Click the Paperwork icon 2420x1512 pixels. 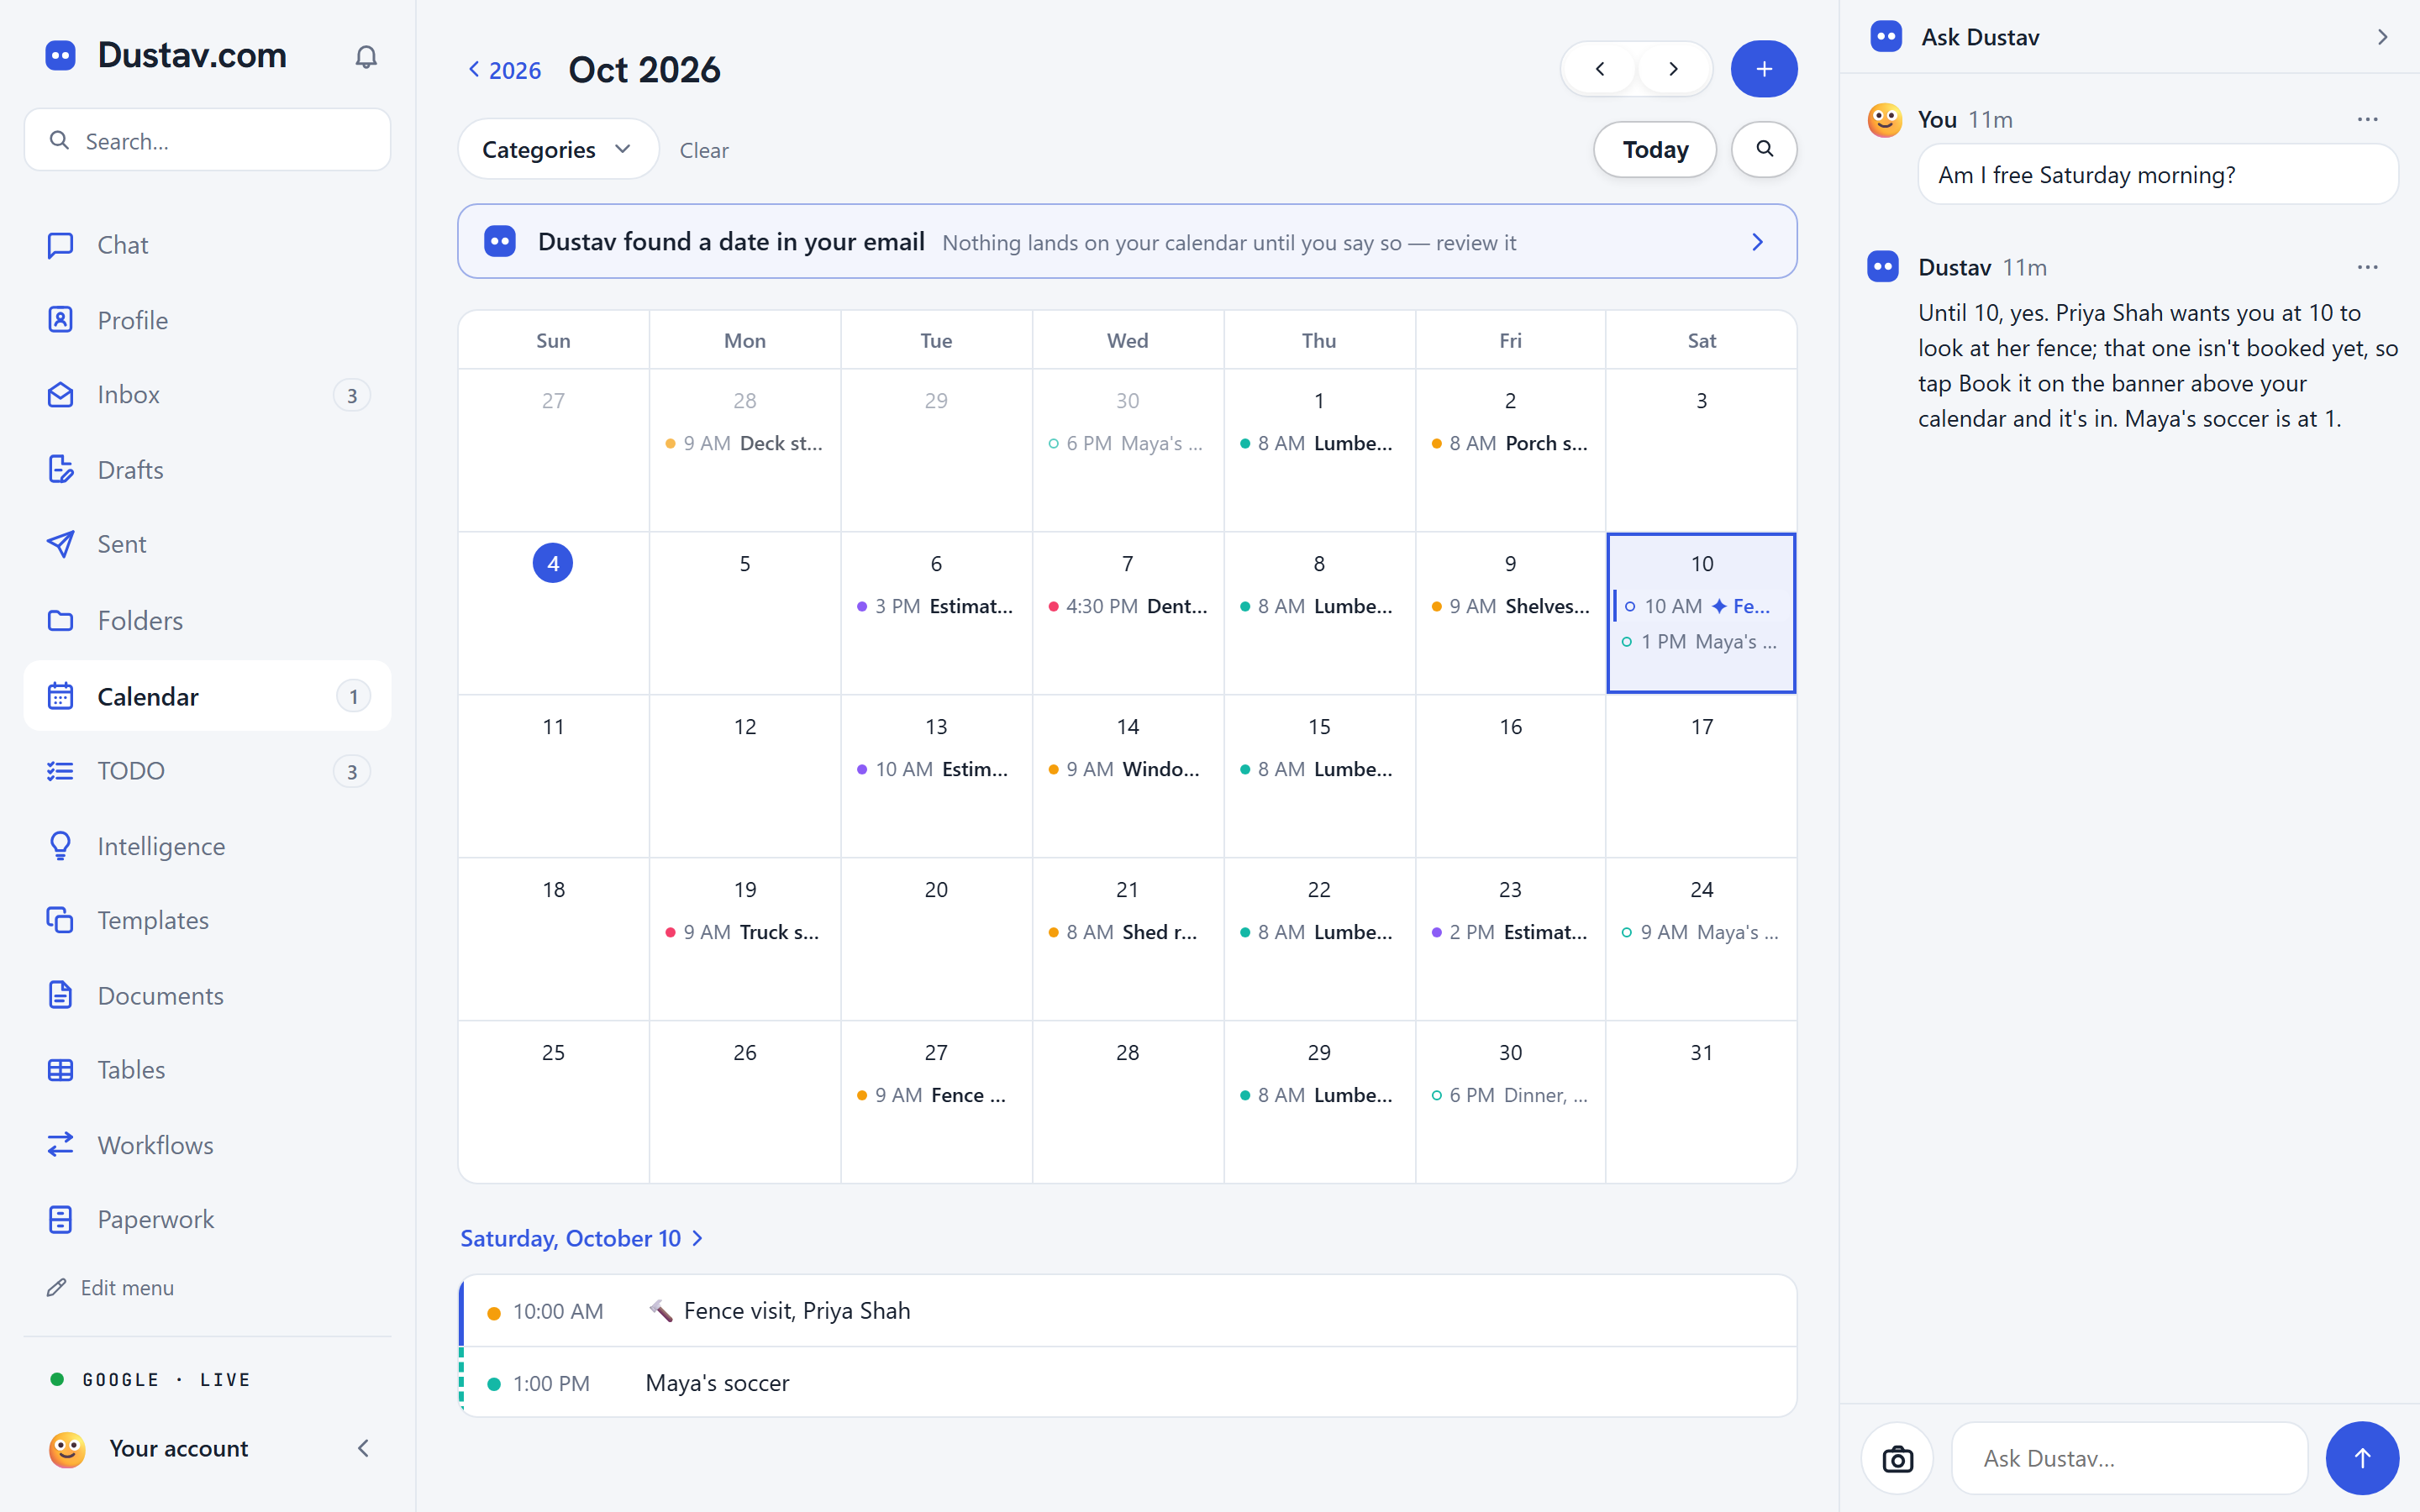click(60, 1219)
